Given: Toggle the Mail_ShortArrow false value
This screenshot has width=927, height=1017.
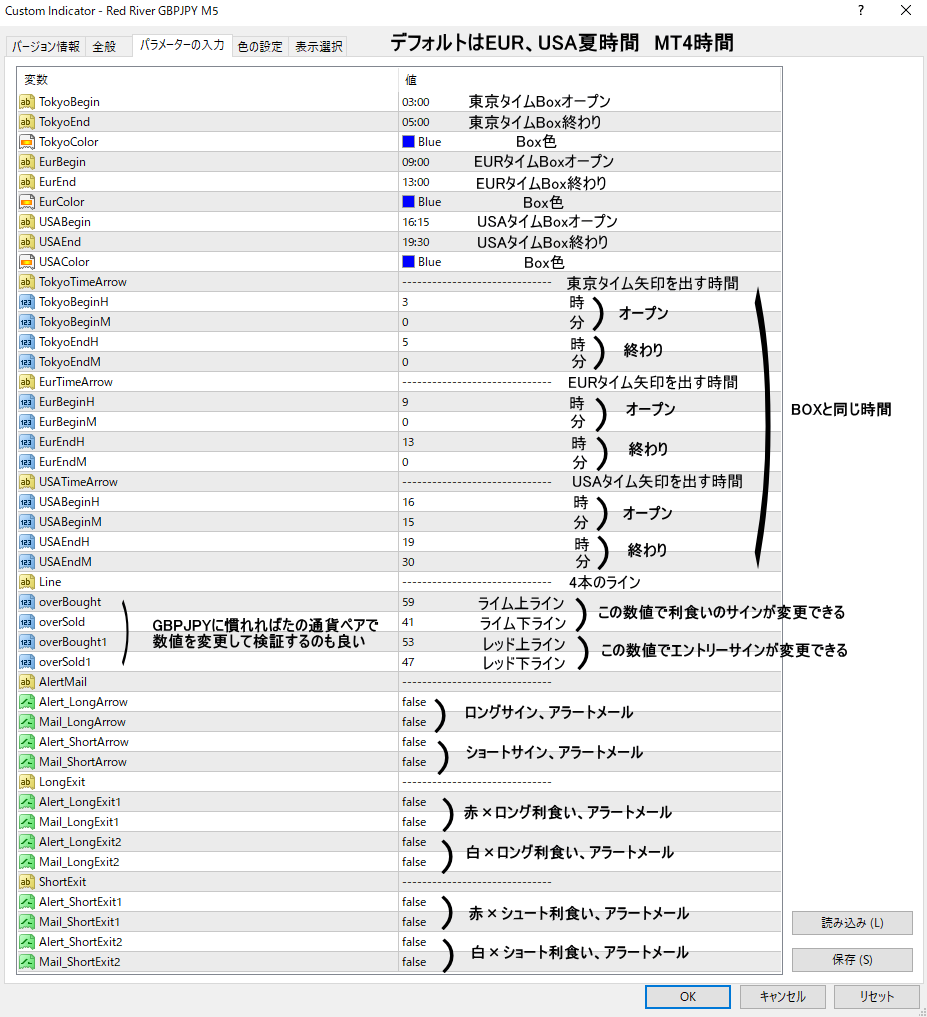Looking at the screenshot, I should point(414,762).
